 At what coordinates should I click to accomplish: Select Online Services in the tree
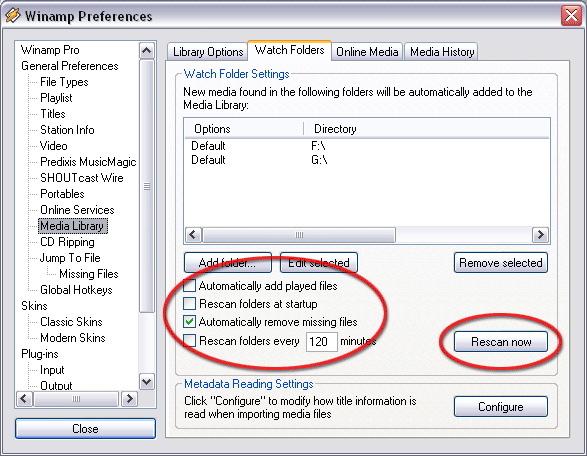[x=77, y=210]
